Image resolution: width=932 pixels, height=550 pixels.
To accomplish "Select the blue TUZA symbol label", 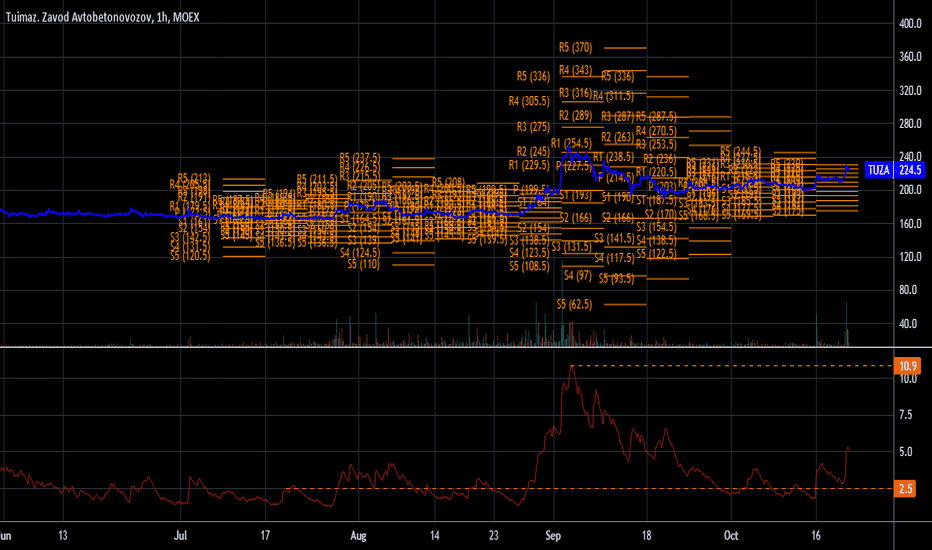I will coord(879,170).
